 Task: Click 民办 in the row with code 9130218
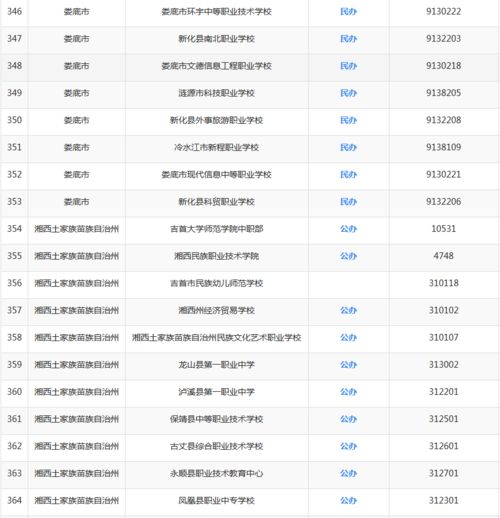348,66
